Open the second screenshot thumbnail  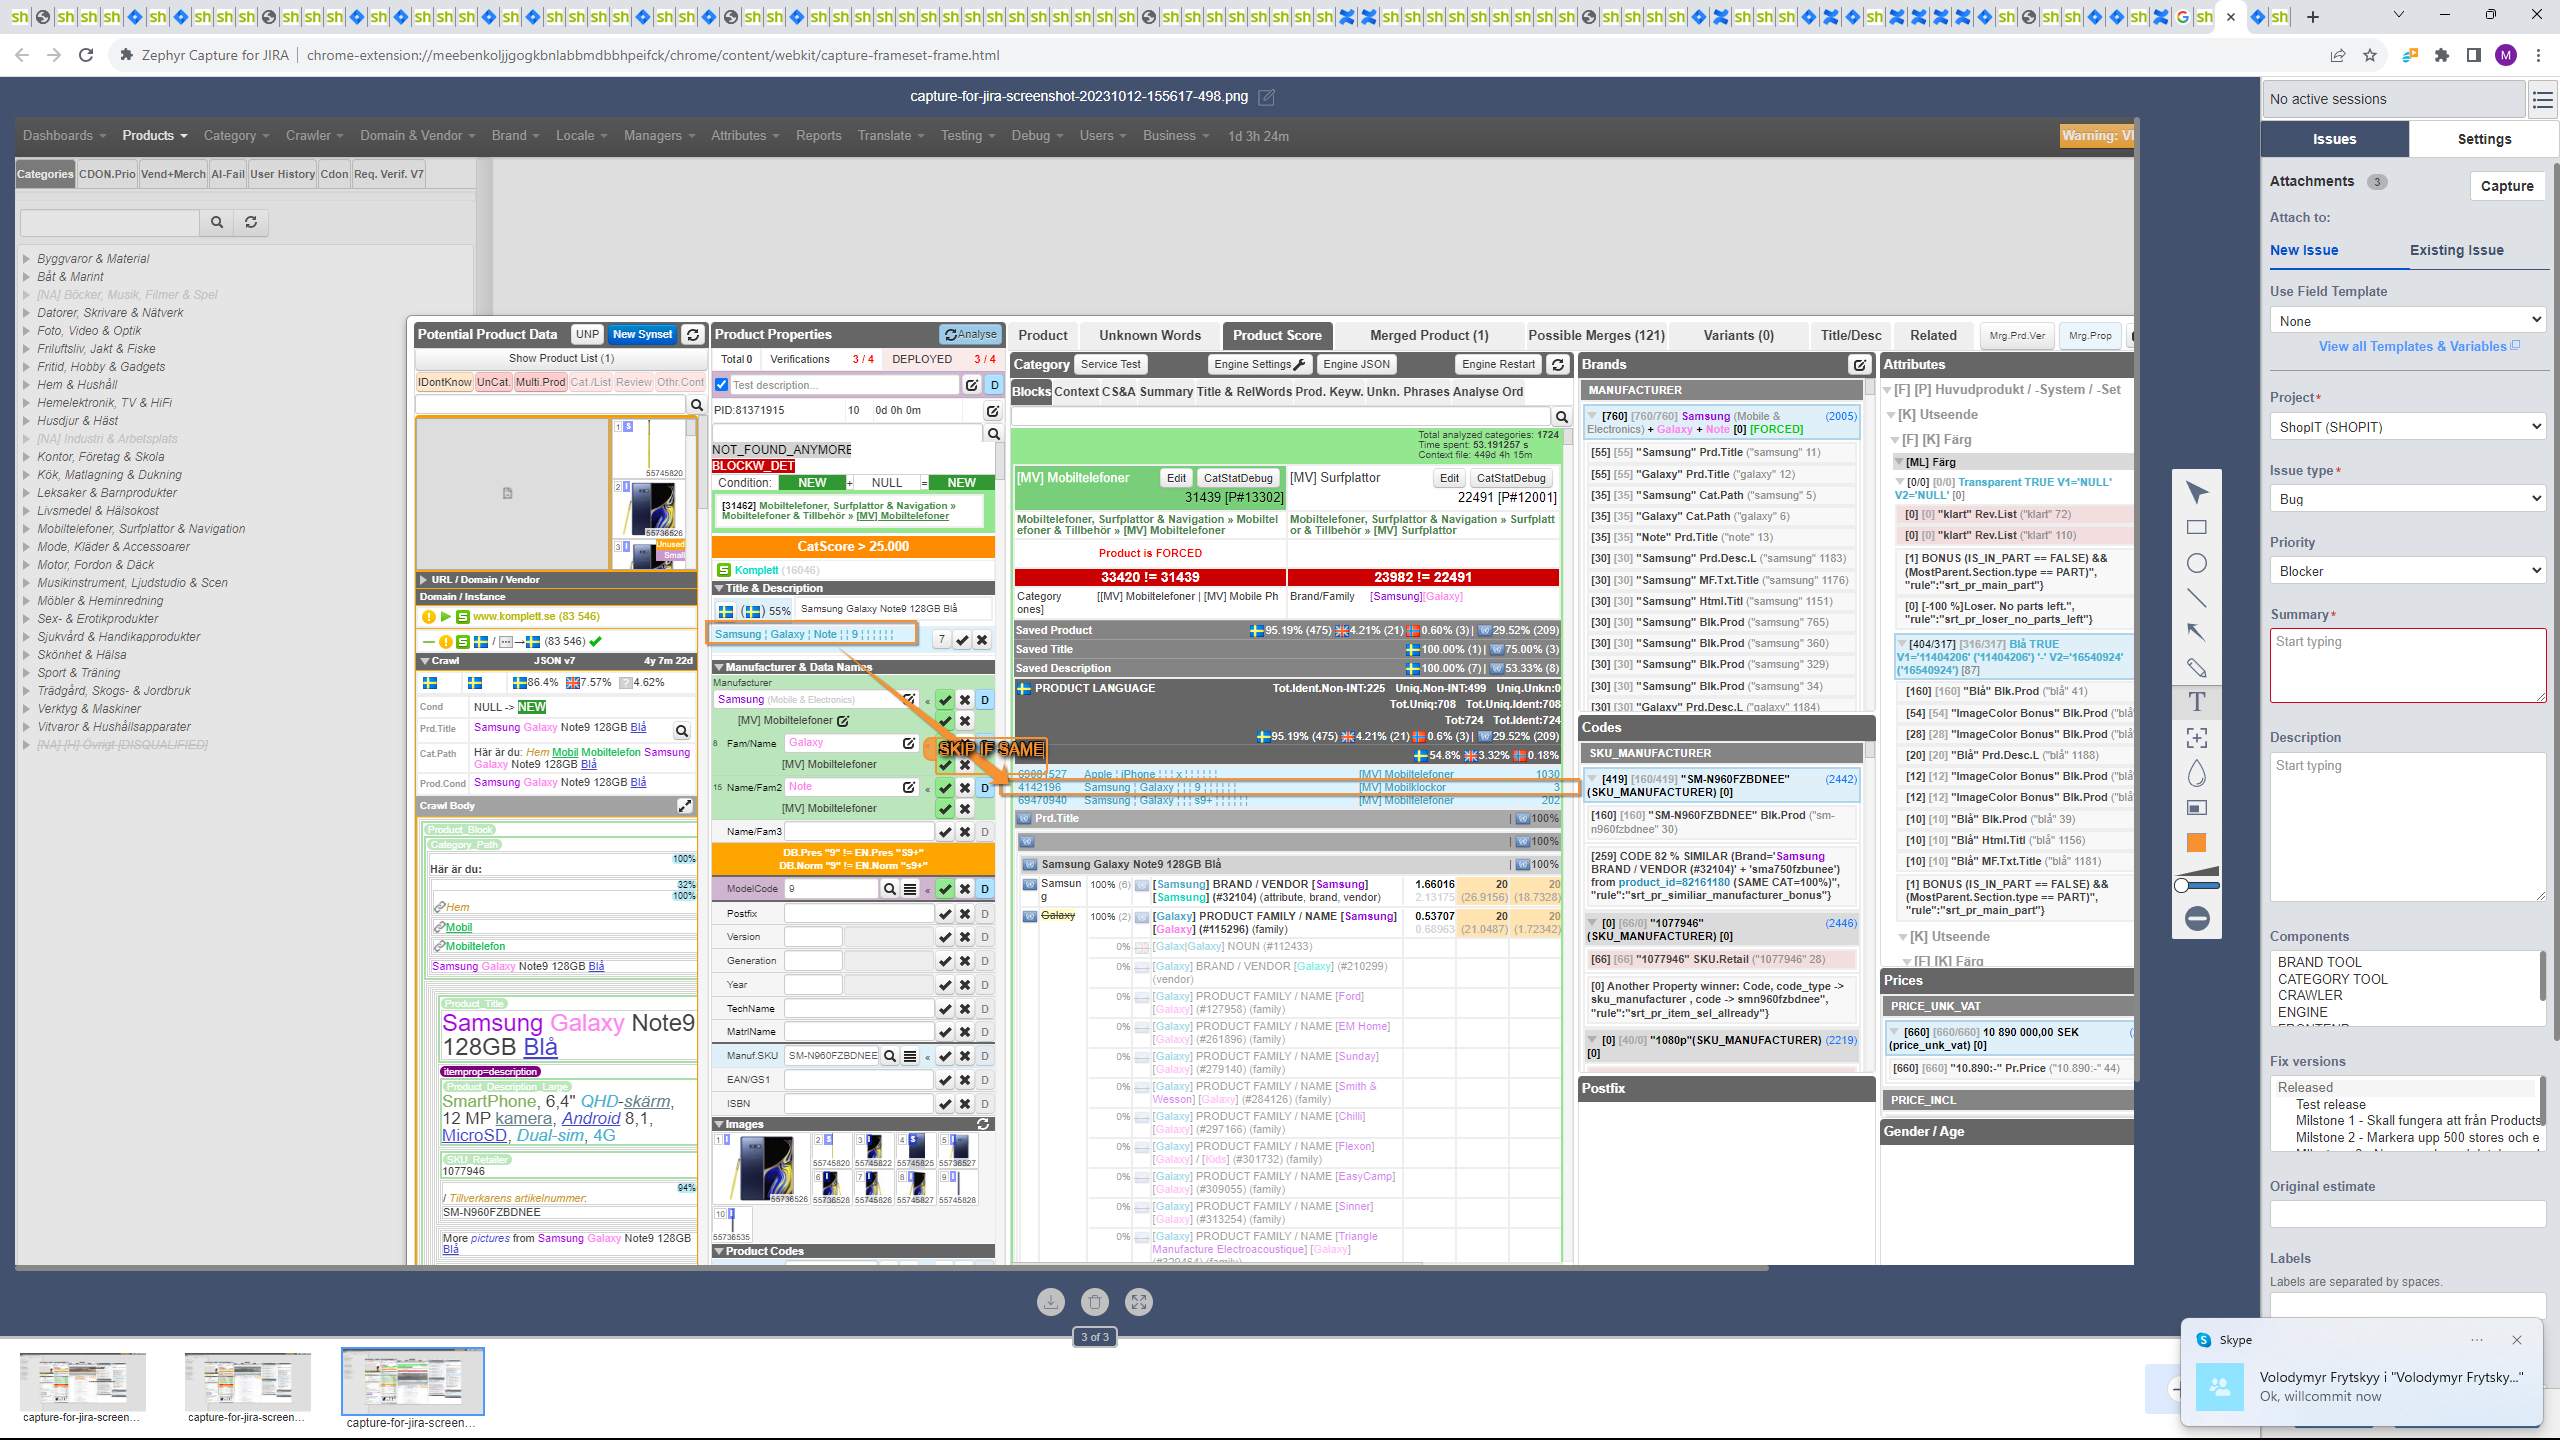248,1381
